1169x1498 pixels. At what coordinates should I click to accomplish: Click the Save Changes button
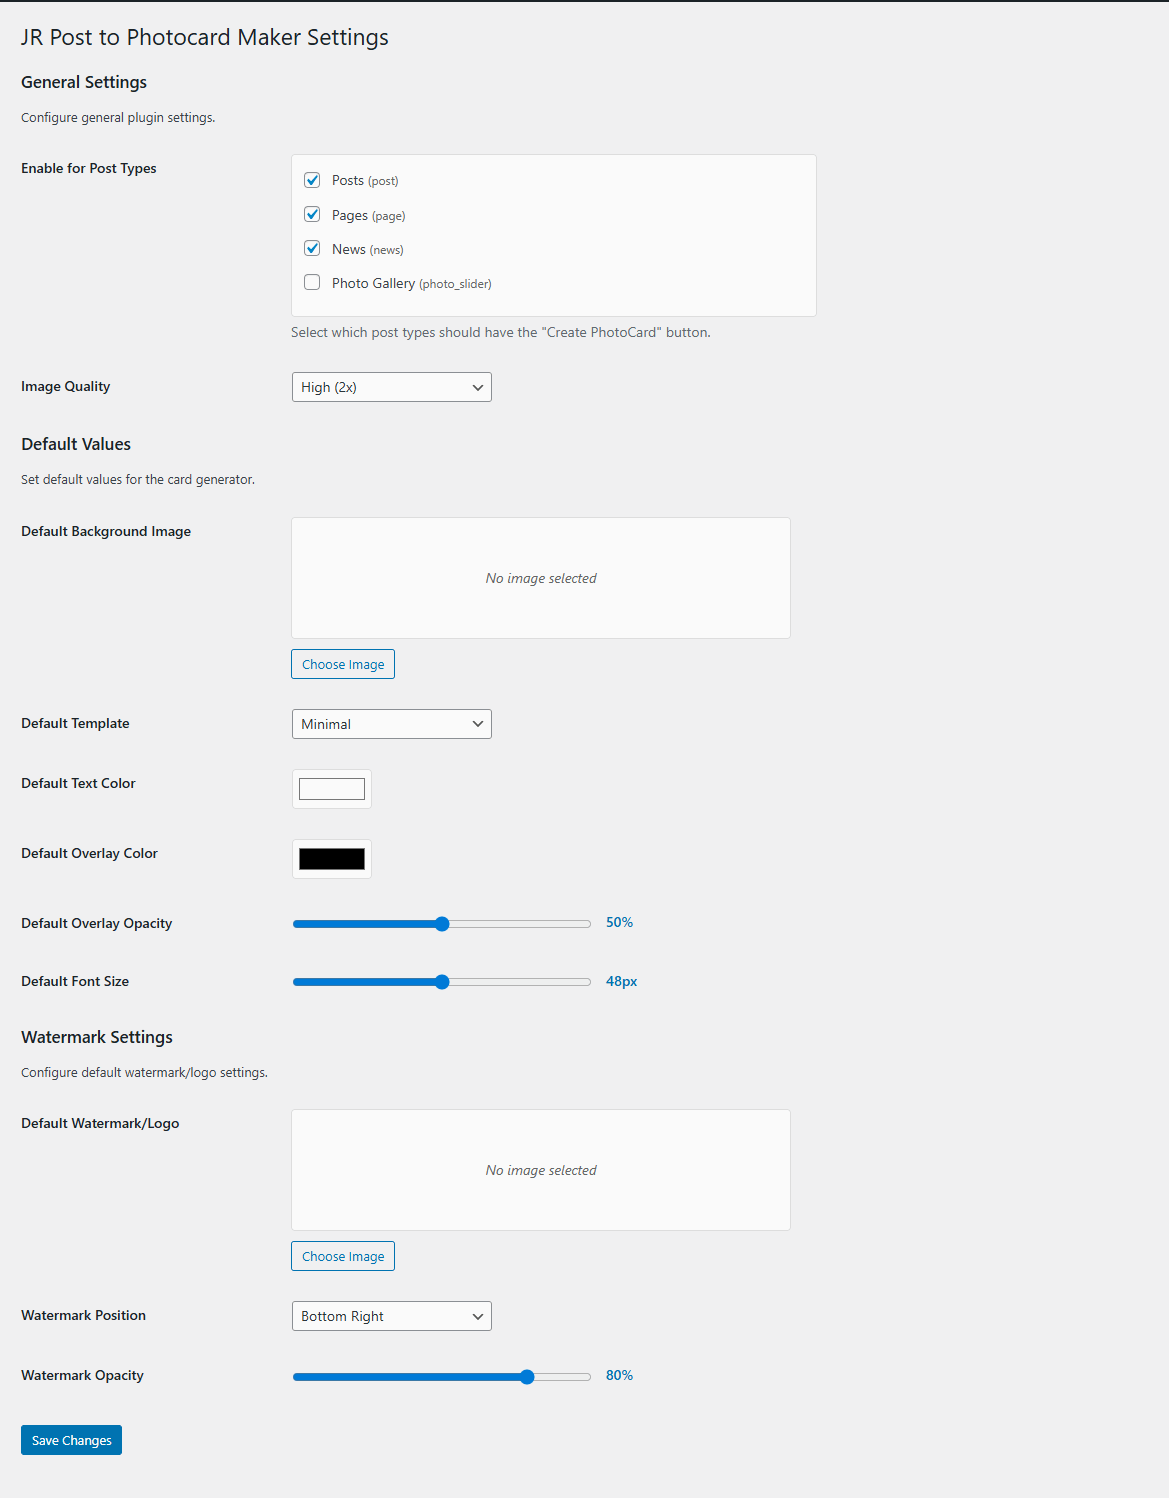tap(70, 1439)
